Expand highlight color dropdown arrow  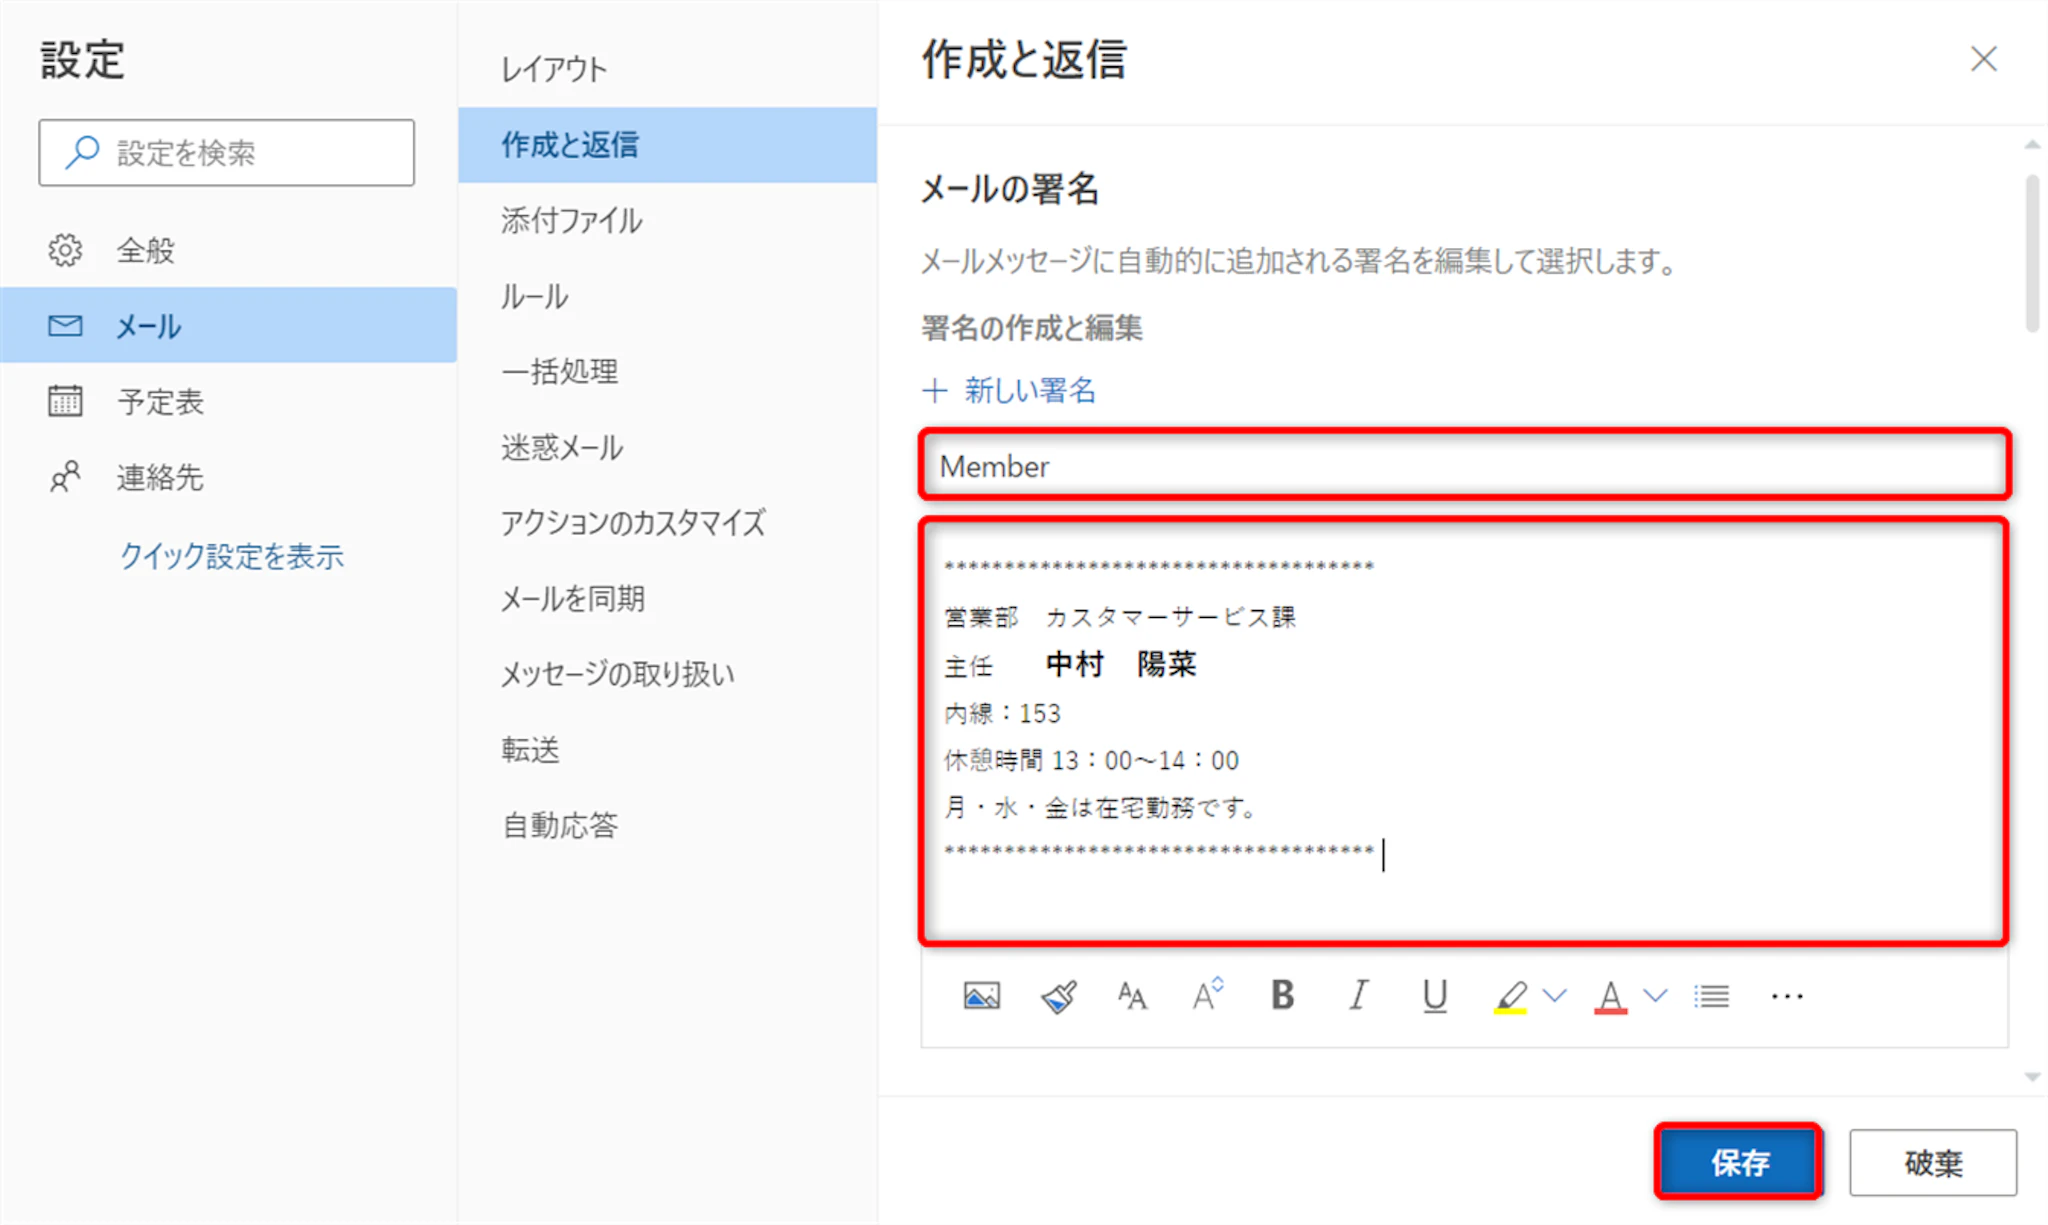coord(1554,995)
